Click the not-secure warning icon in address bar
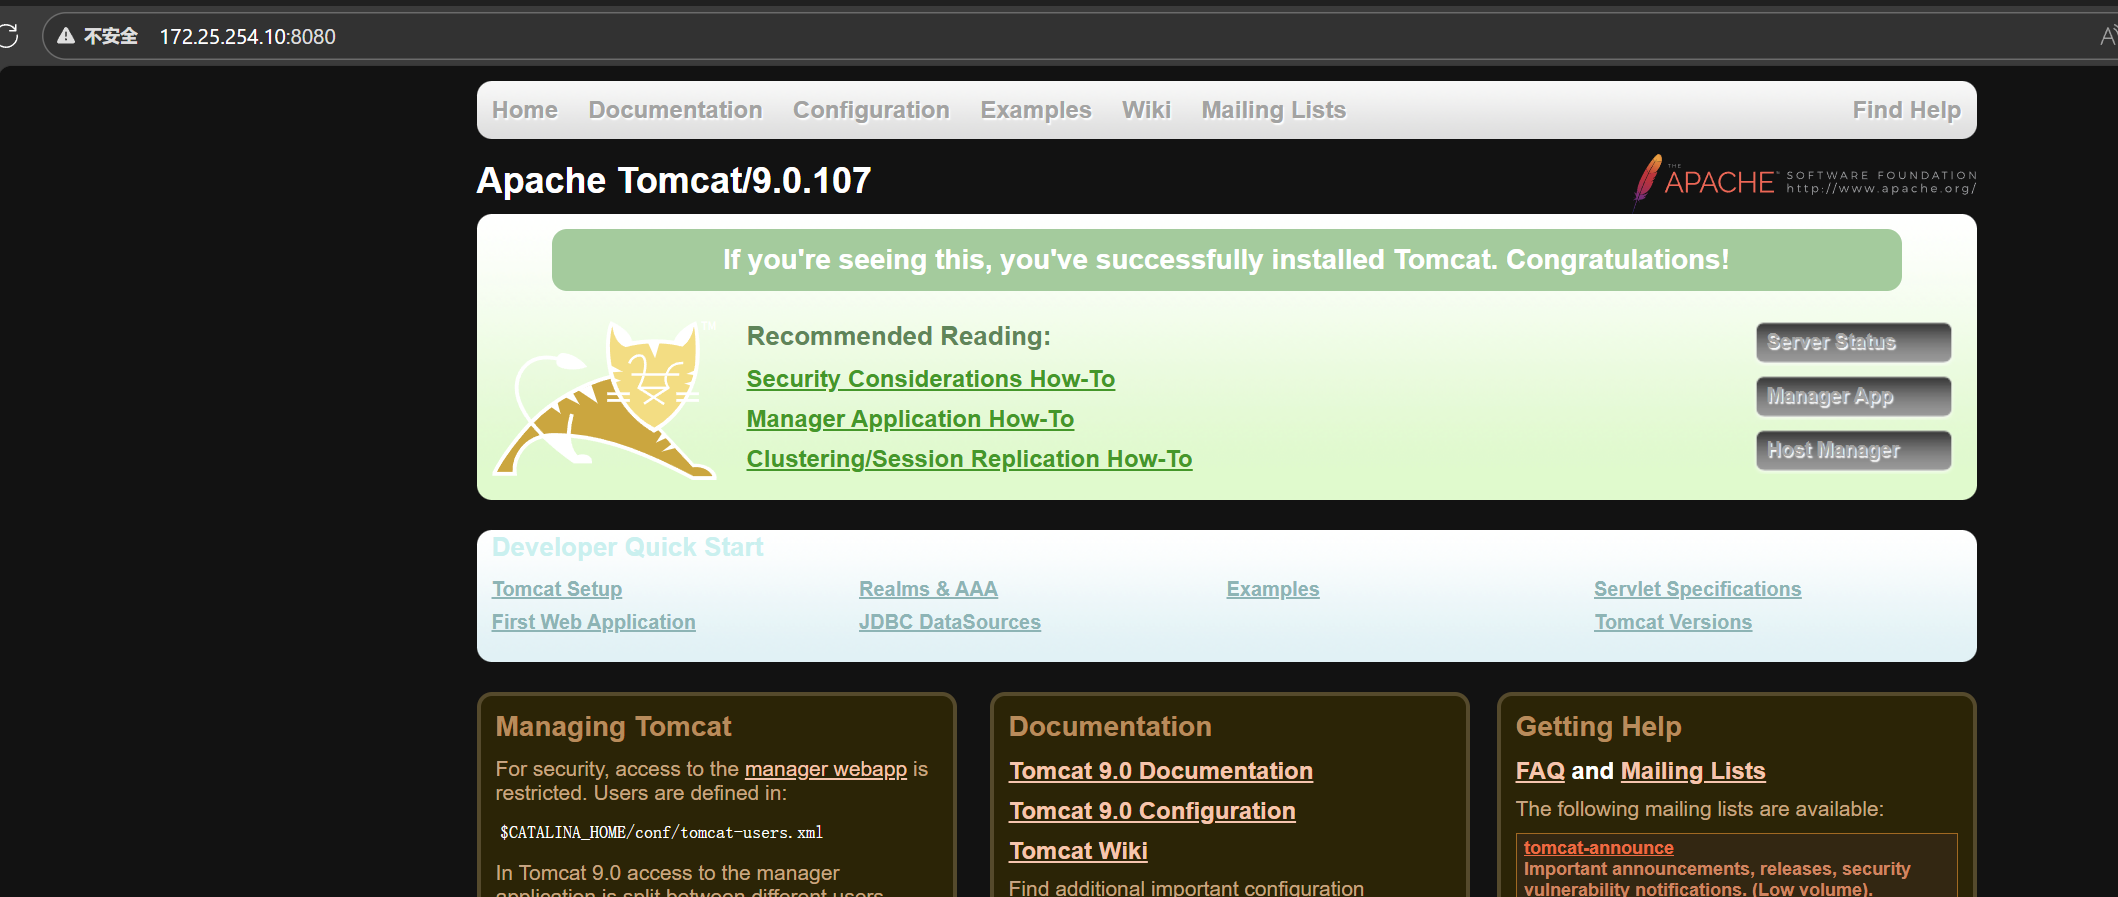The width and height of the screenshot is (2118, 897). 66,36
